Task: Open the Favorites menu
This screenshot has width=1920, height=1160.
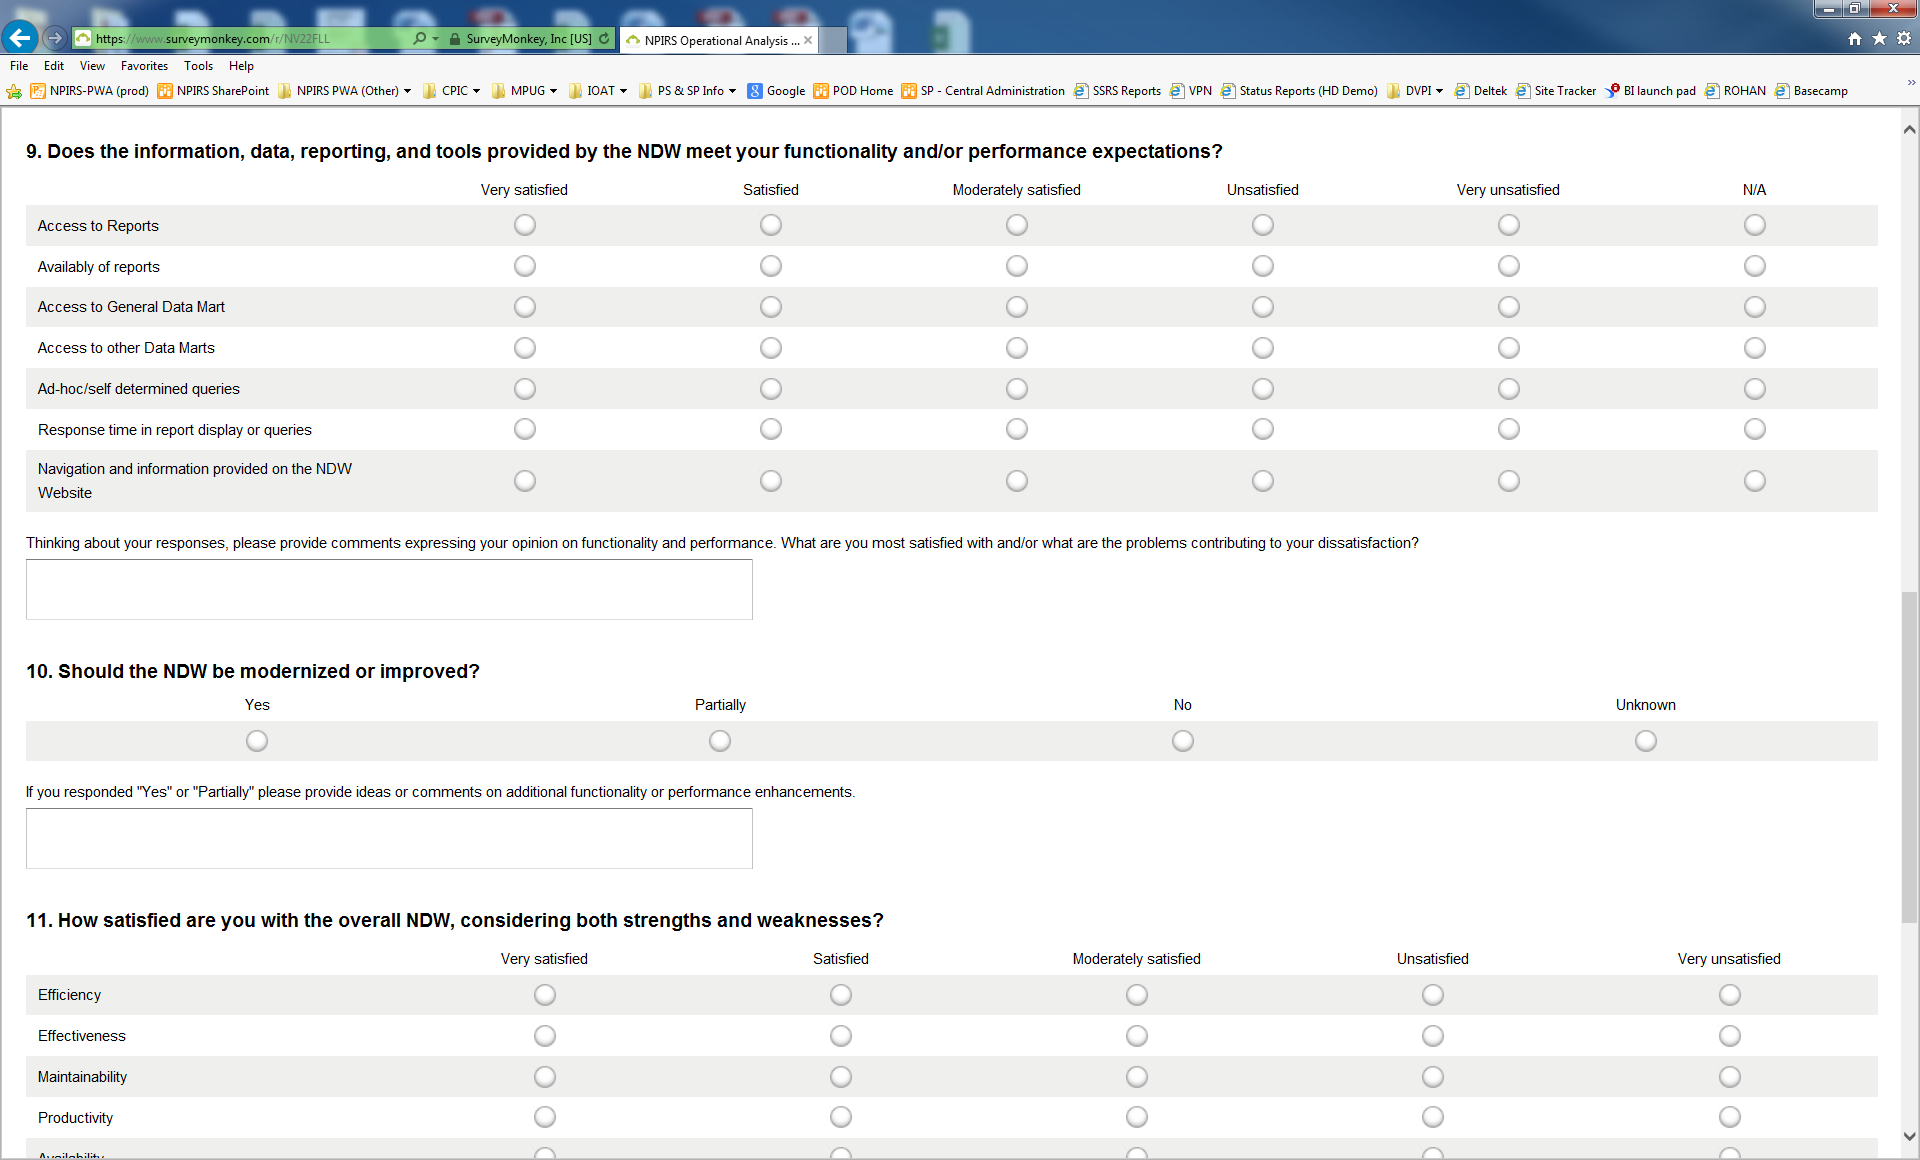Action: (x=144, y=66)
